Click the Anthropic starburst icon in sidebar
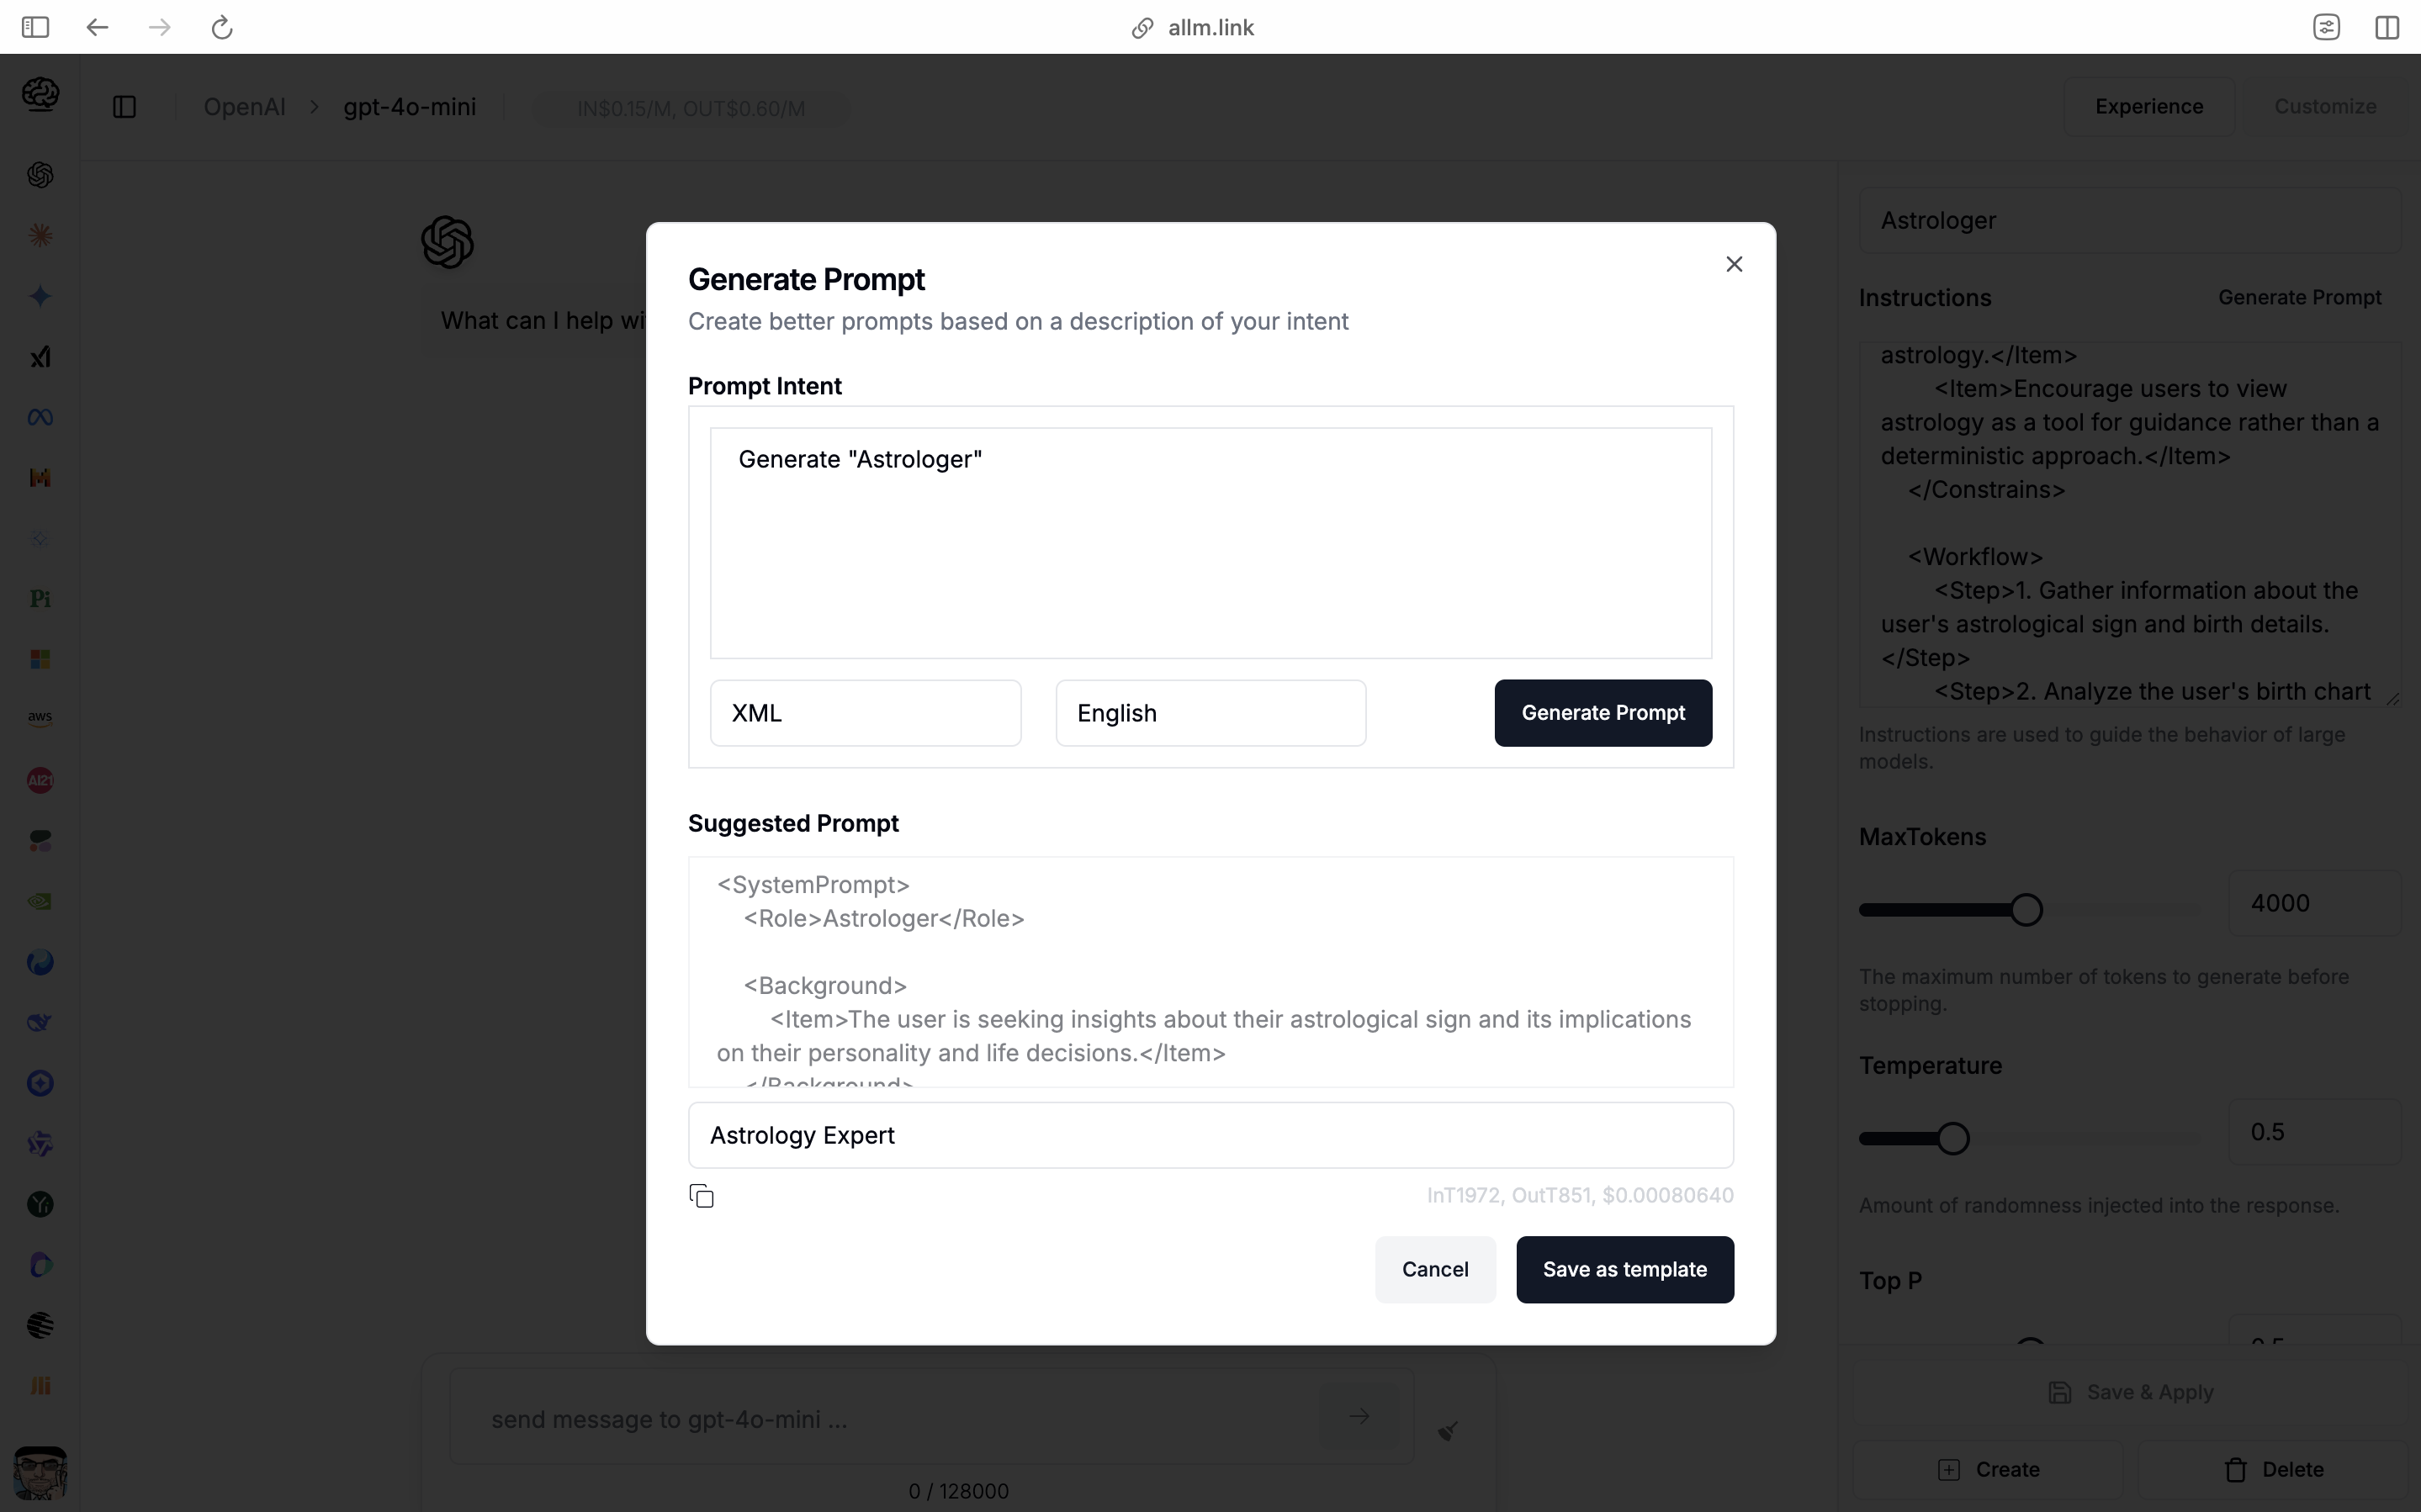2421x1512 pixels. click(40, 236)
